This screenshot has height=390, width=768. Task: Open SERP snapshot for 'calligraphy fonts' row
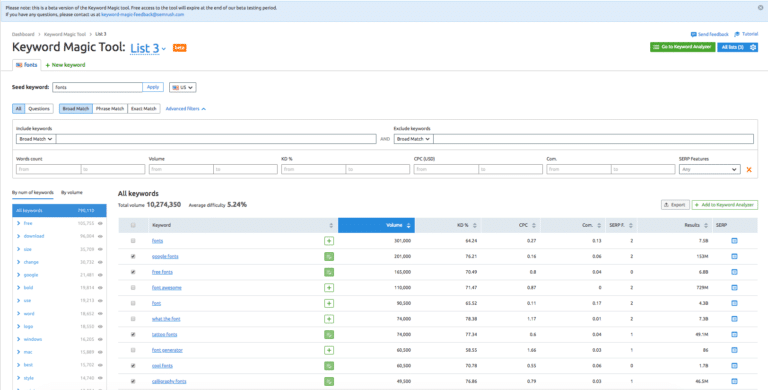pyautogui.click(x=734, y=381)
